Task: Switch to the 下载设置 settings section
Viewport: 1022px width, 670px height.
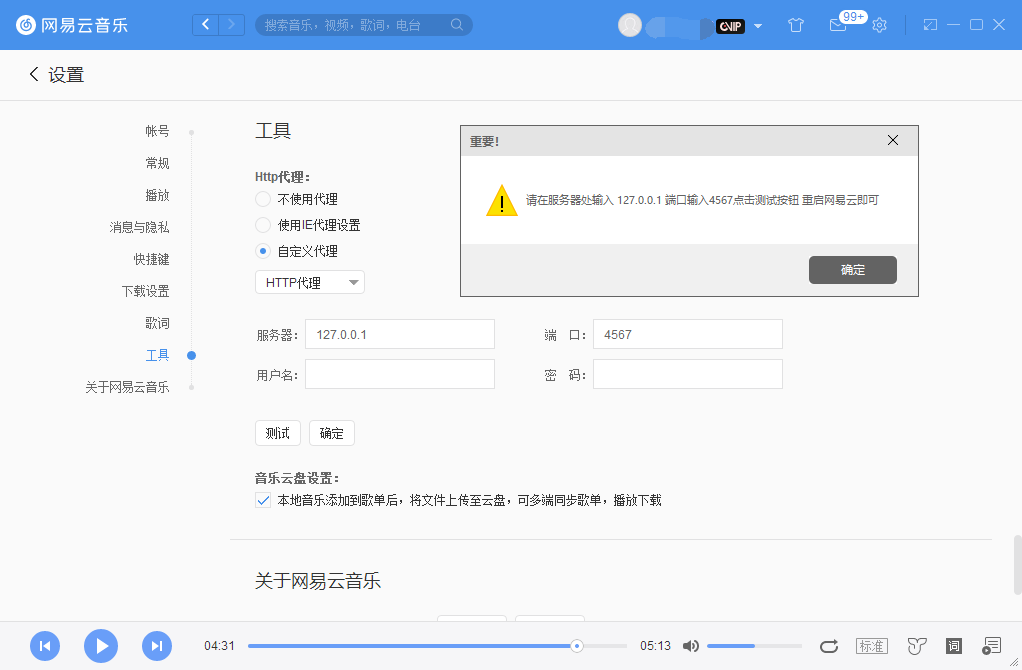Action: 147,290
